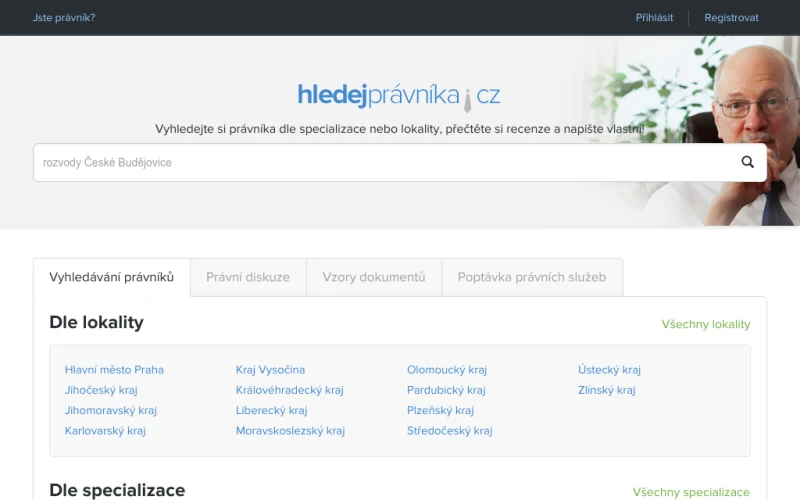
Task: Open the Vzory dokumentů tab
Action: 373,277
